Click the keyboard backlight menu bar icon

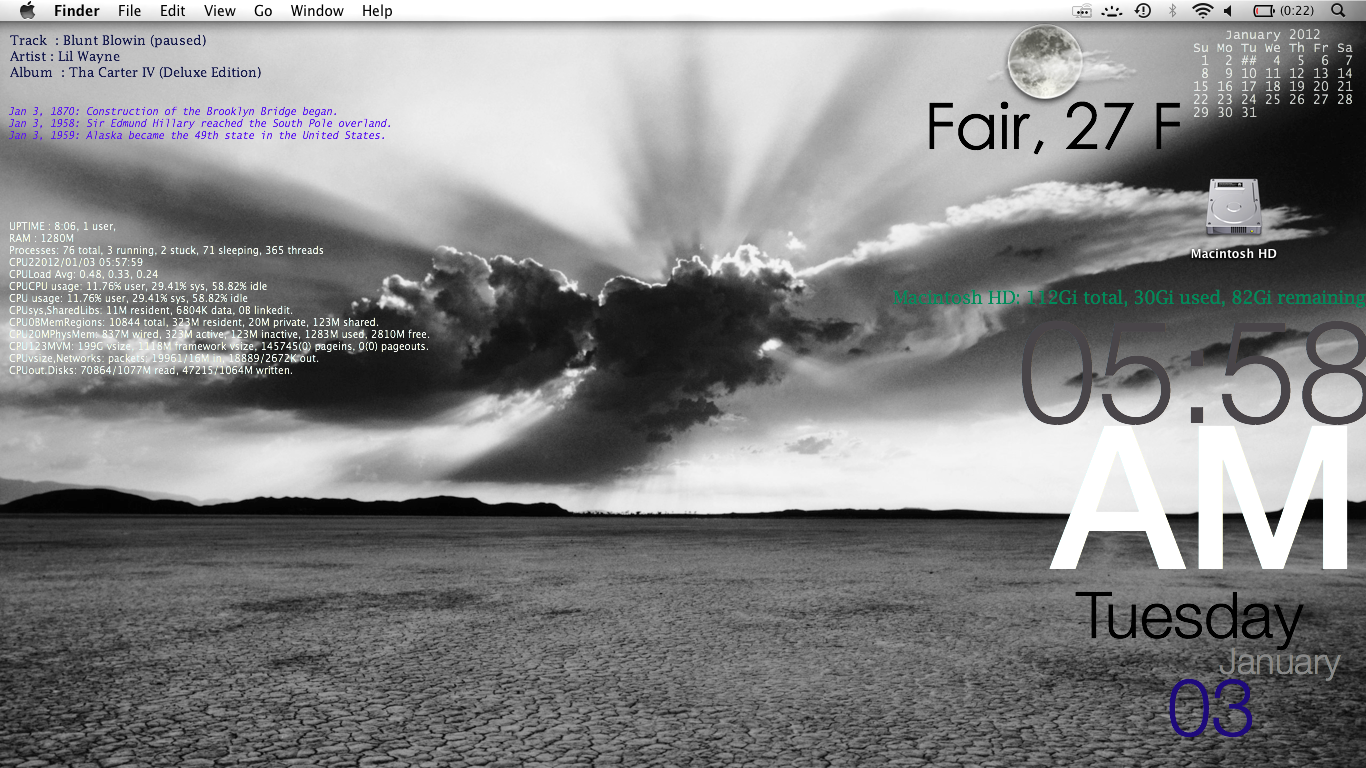(x=1112, y=11)
